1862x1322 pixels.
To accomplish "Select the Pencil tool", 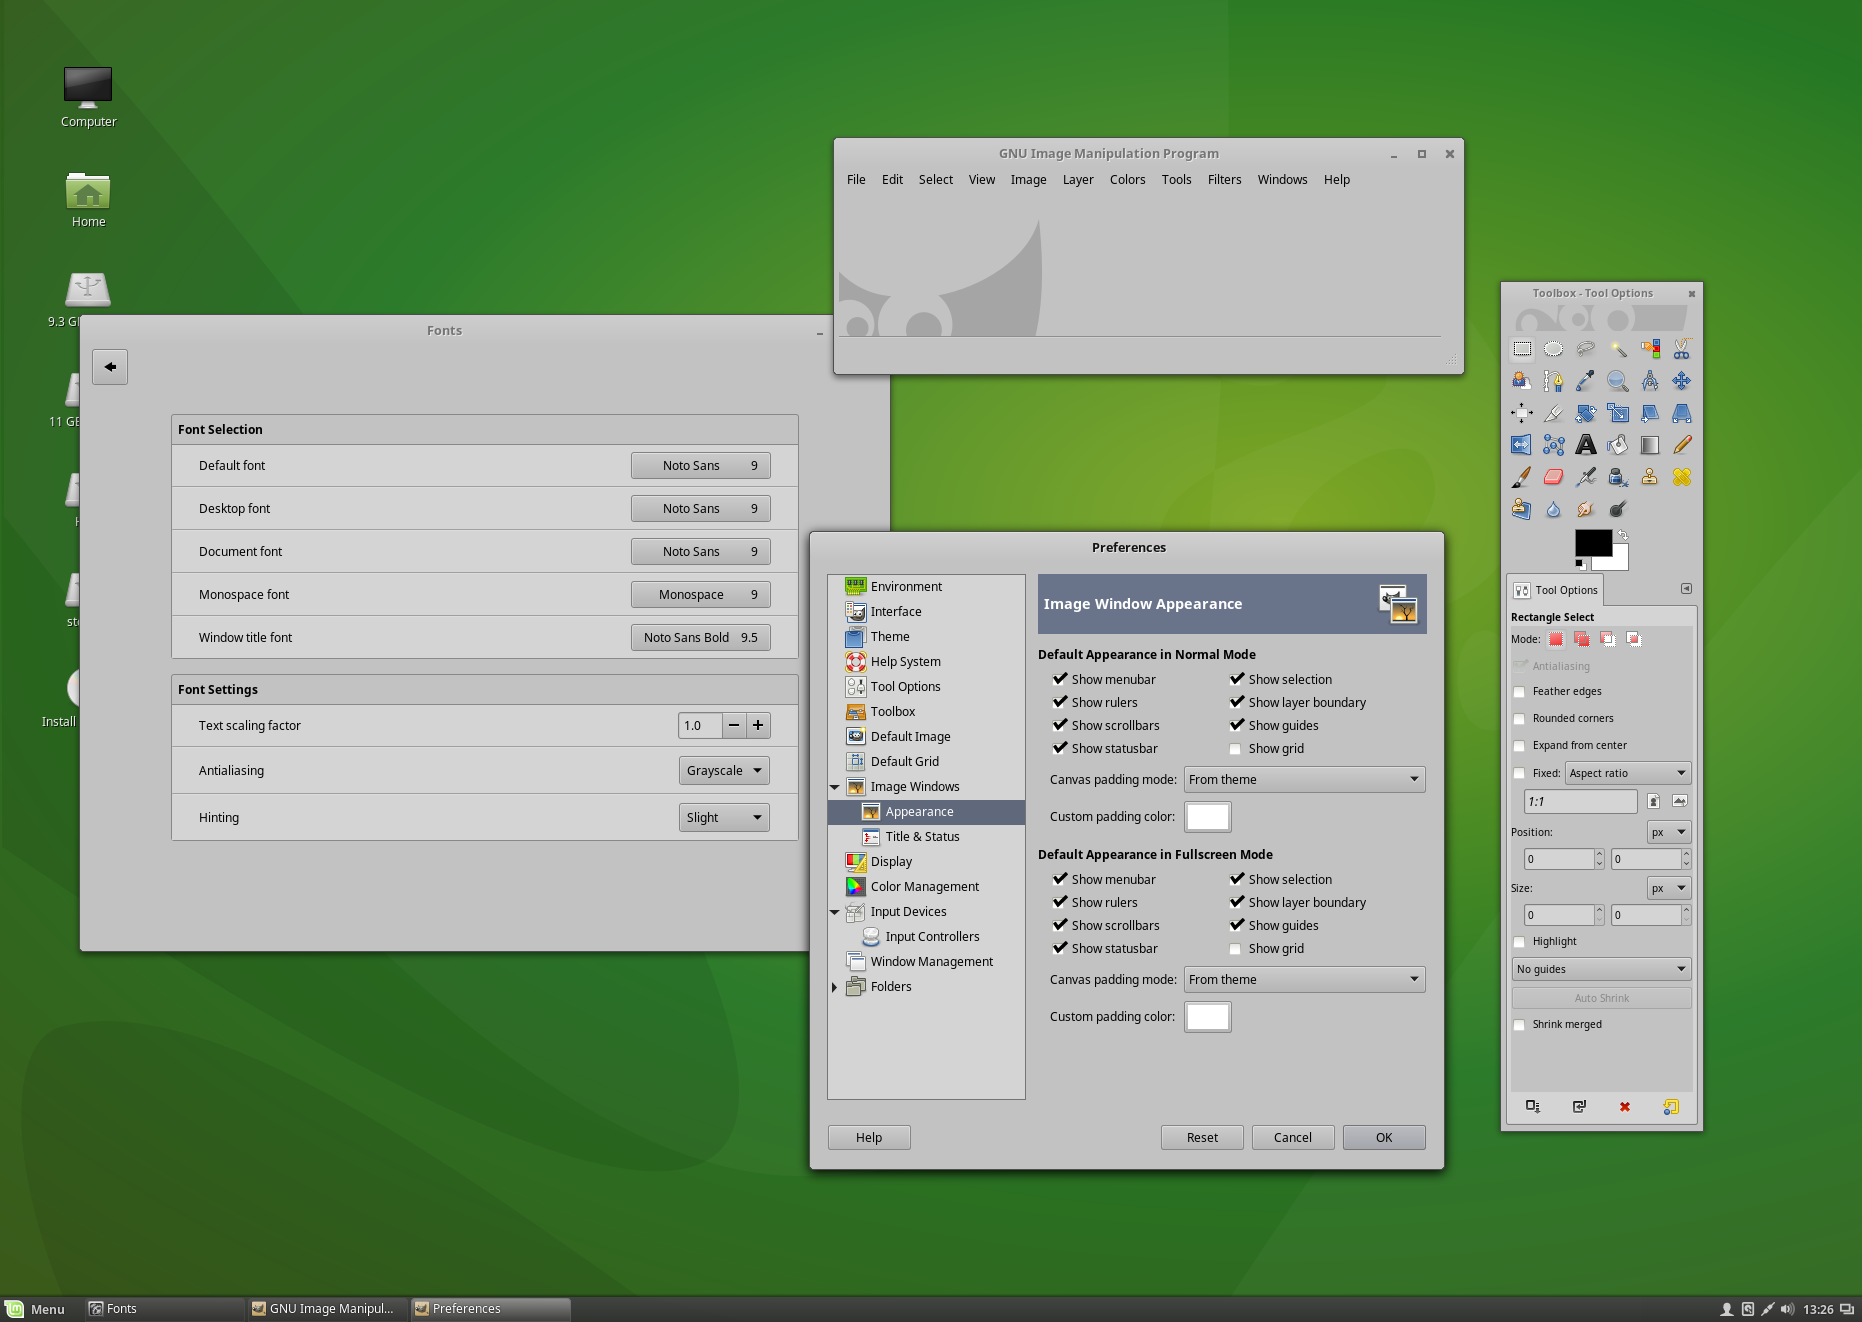I will coord(1682,445).
